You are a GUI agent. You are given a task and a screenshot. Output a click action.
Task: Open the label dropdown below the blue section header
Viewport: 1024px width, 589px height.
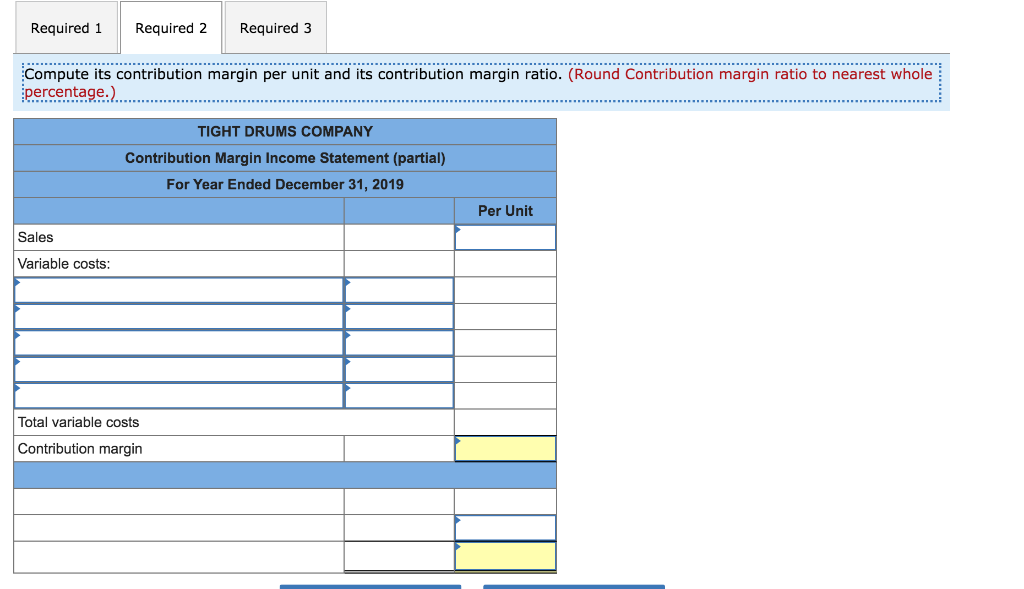tap(178, 501)
